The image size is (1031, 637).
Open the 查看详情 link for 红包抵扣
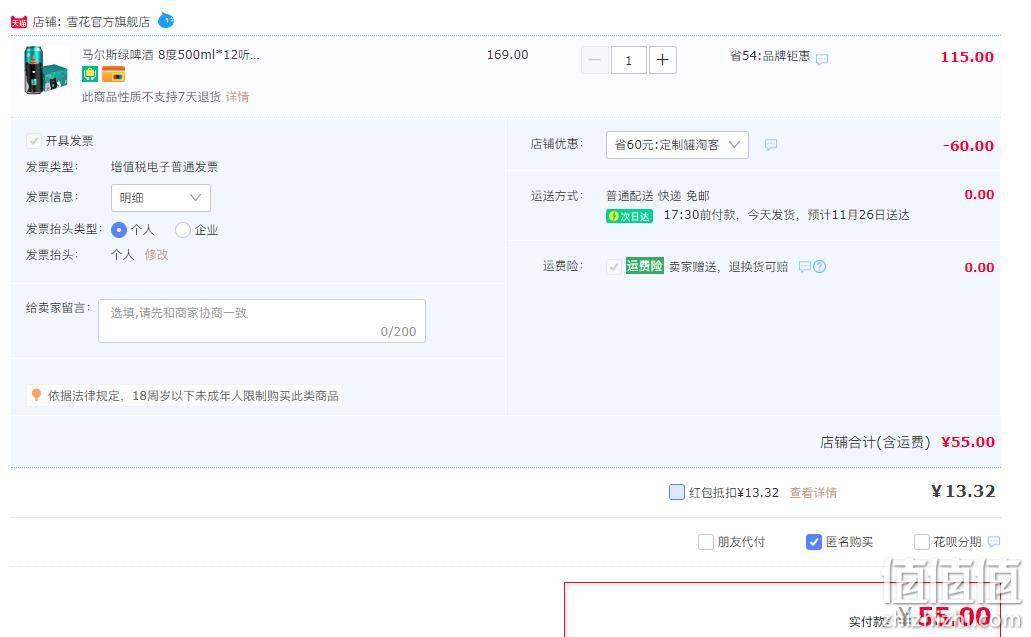click(x=813, y=492)
